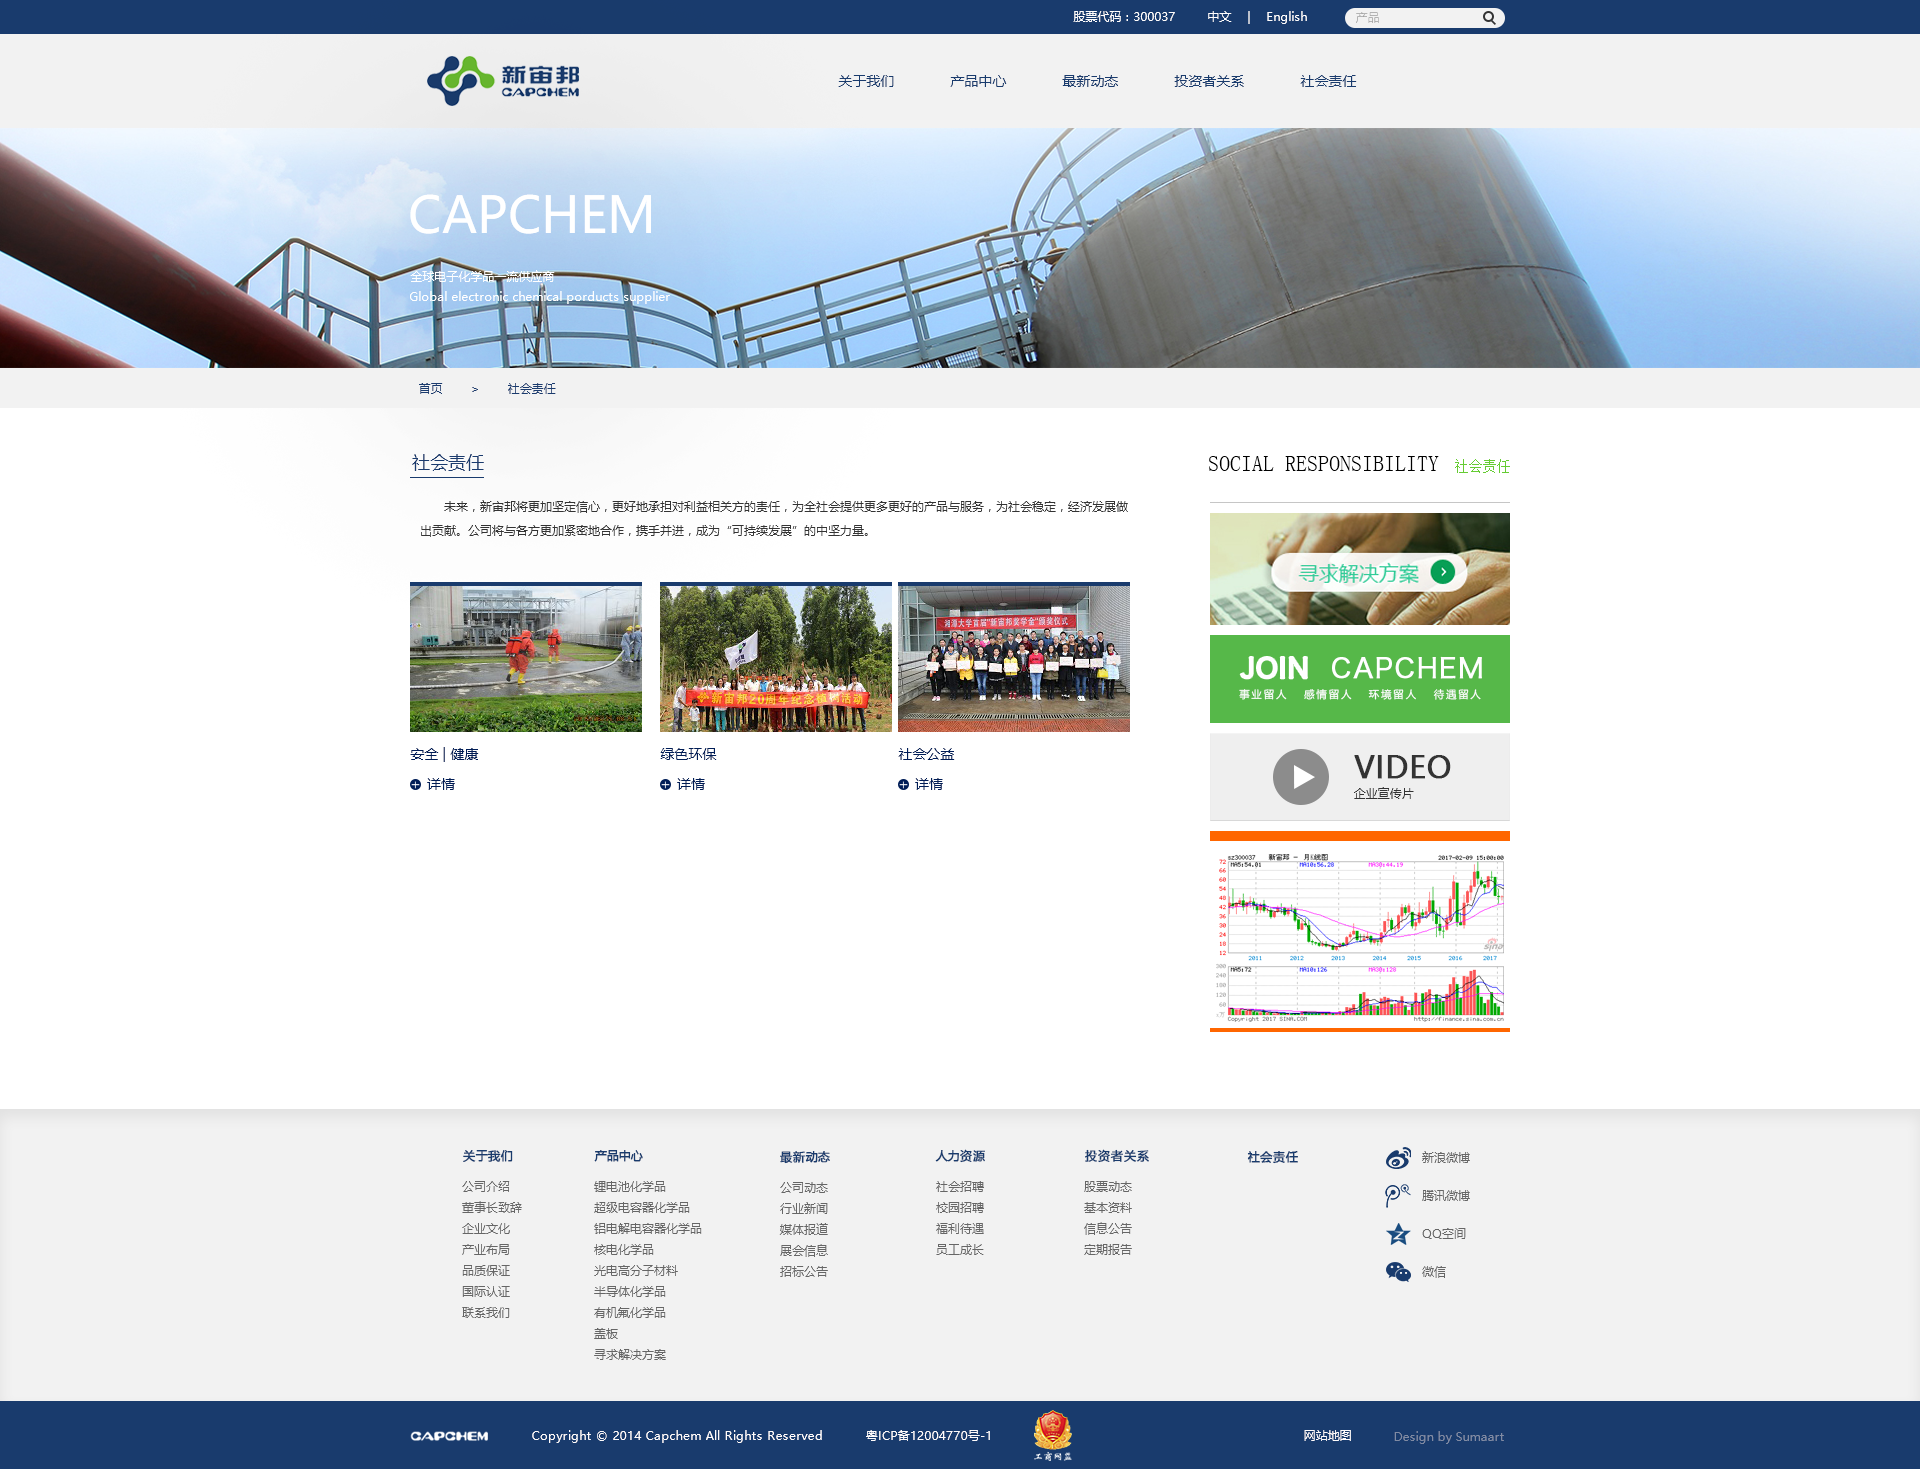Open the safety drill photo thumbnail
The width and height of the screenshot is (1920, 1469).
click(x=526, y=657)
